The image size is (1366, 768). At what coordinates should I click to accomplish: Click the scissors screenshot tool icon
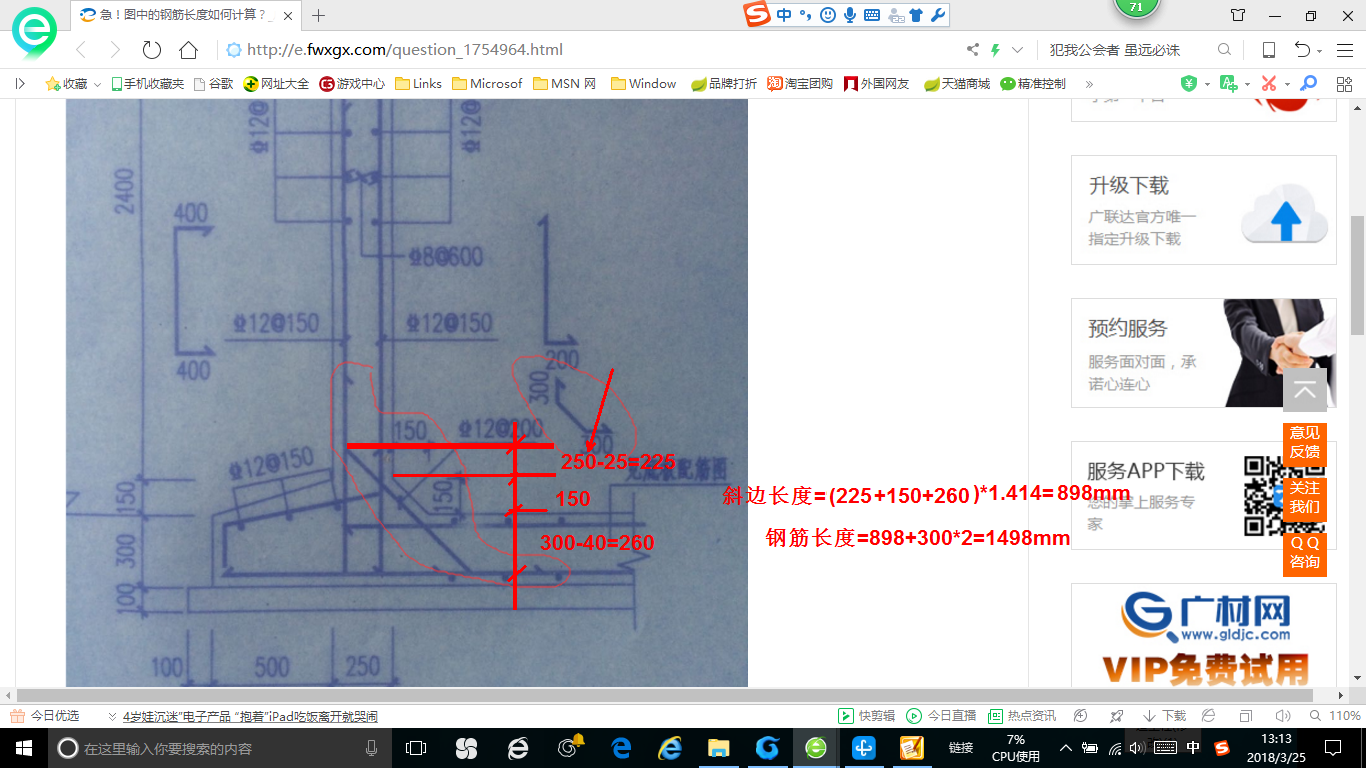(x=1269, y=84)
